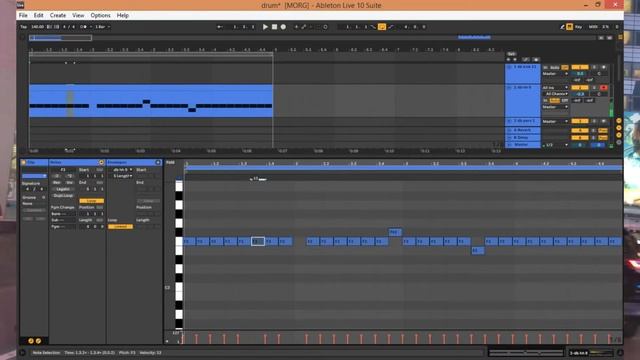
Task: Toggle the Loop switch in transport
Action: pyautogui.click(x=382, y=27)
